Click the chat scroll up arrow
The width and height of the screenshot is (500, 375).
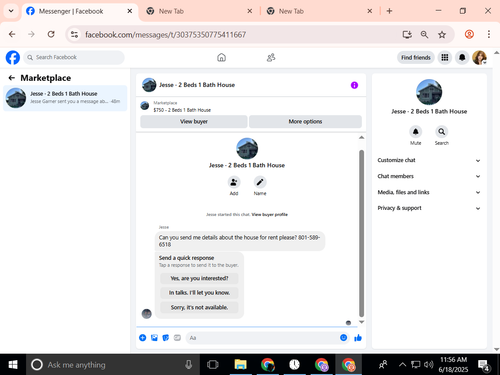tap(362, 137)
